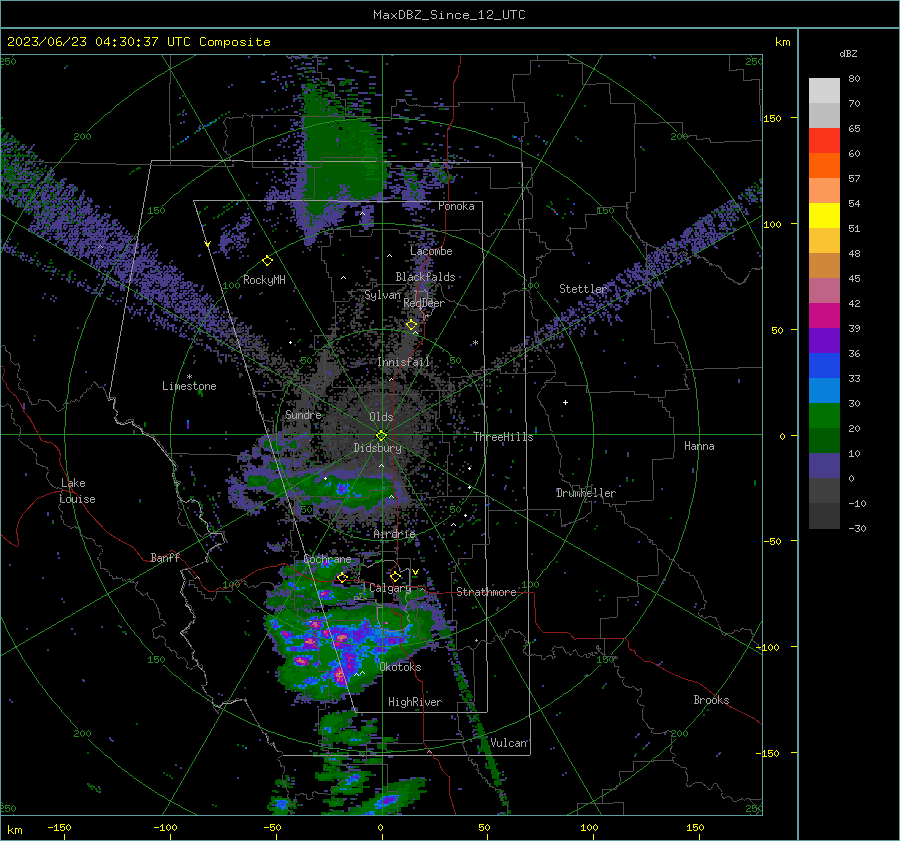Click the radar site diamond at Olds
The image size is (900, 841).
[381, 435]
